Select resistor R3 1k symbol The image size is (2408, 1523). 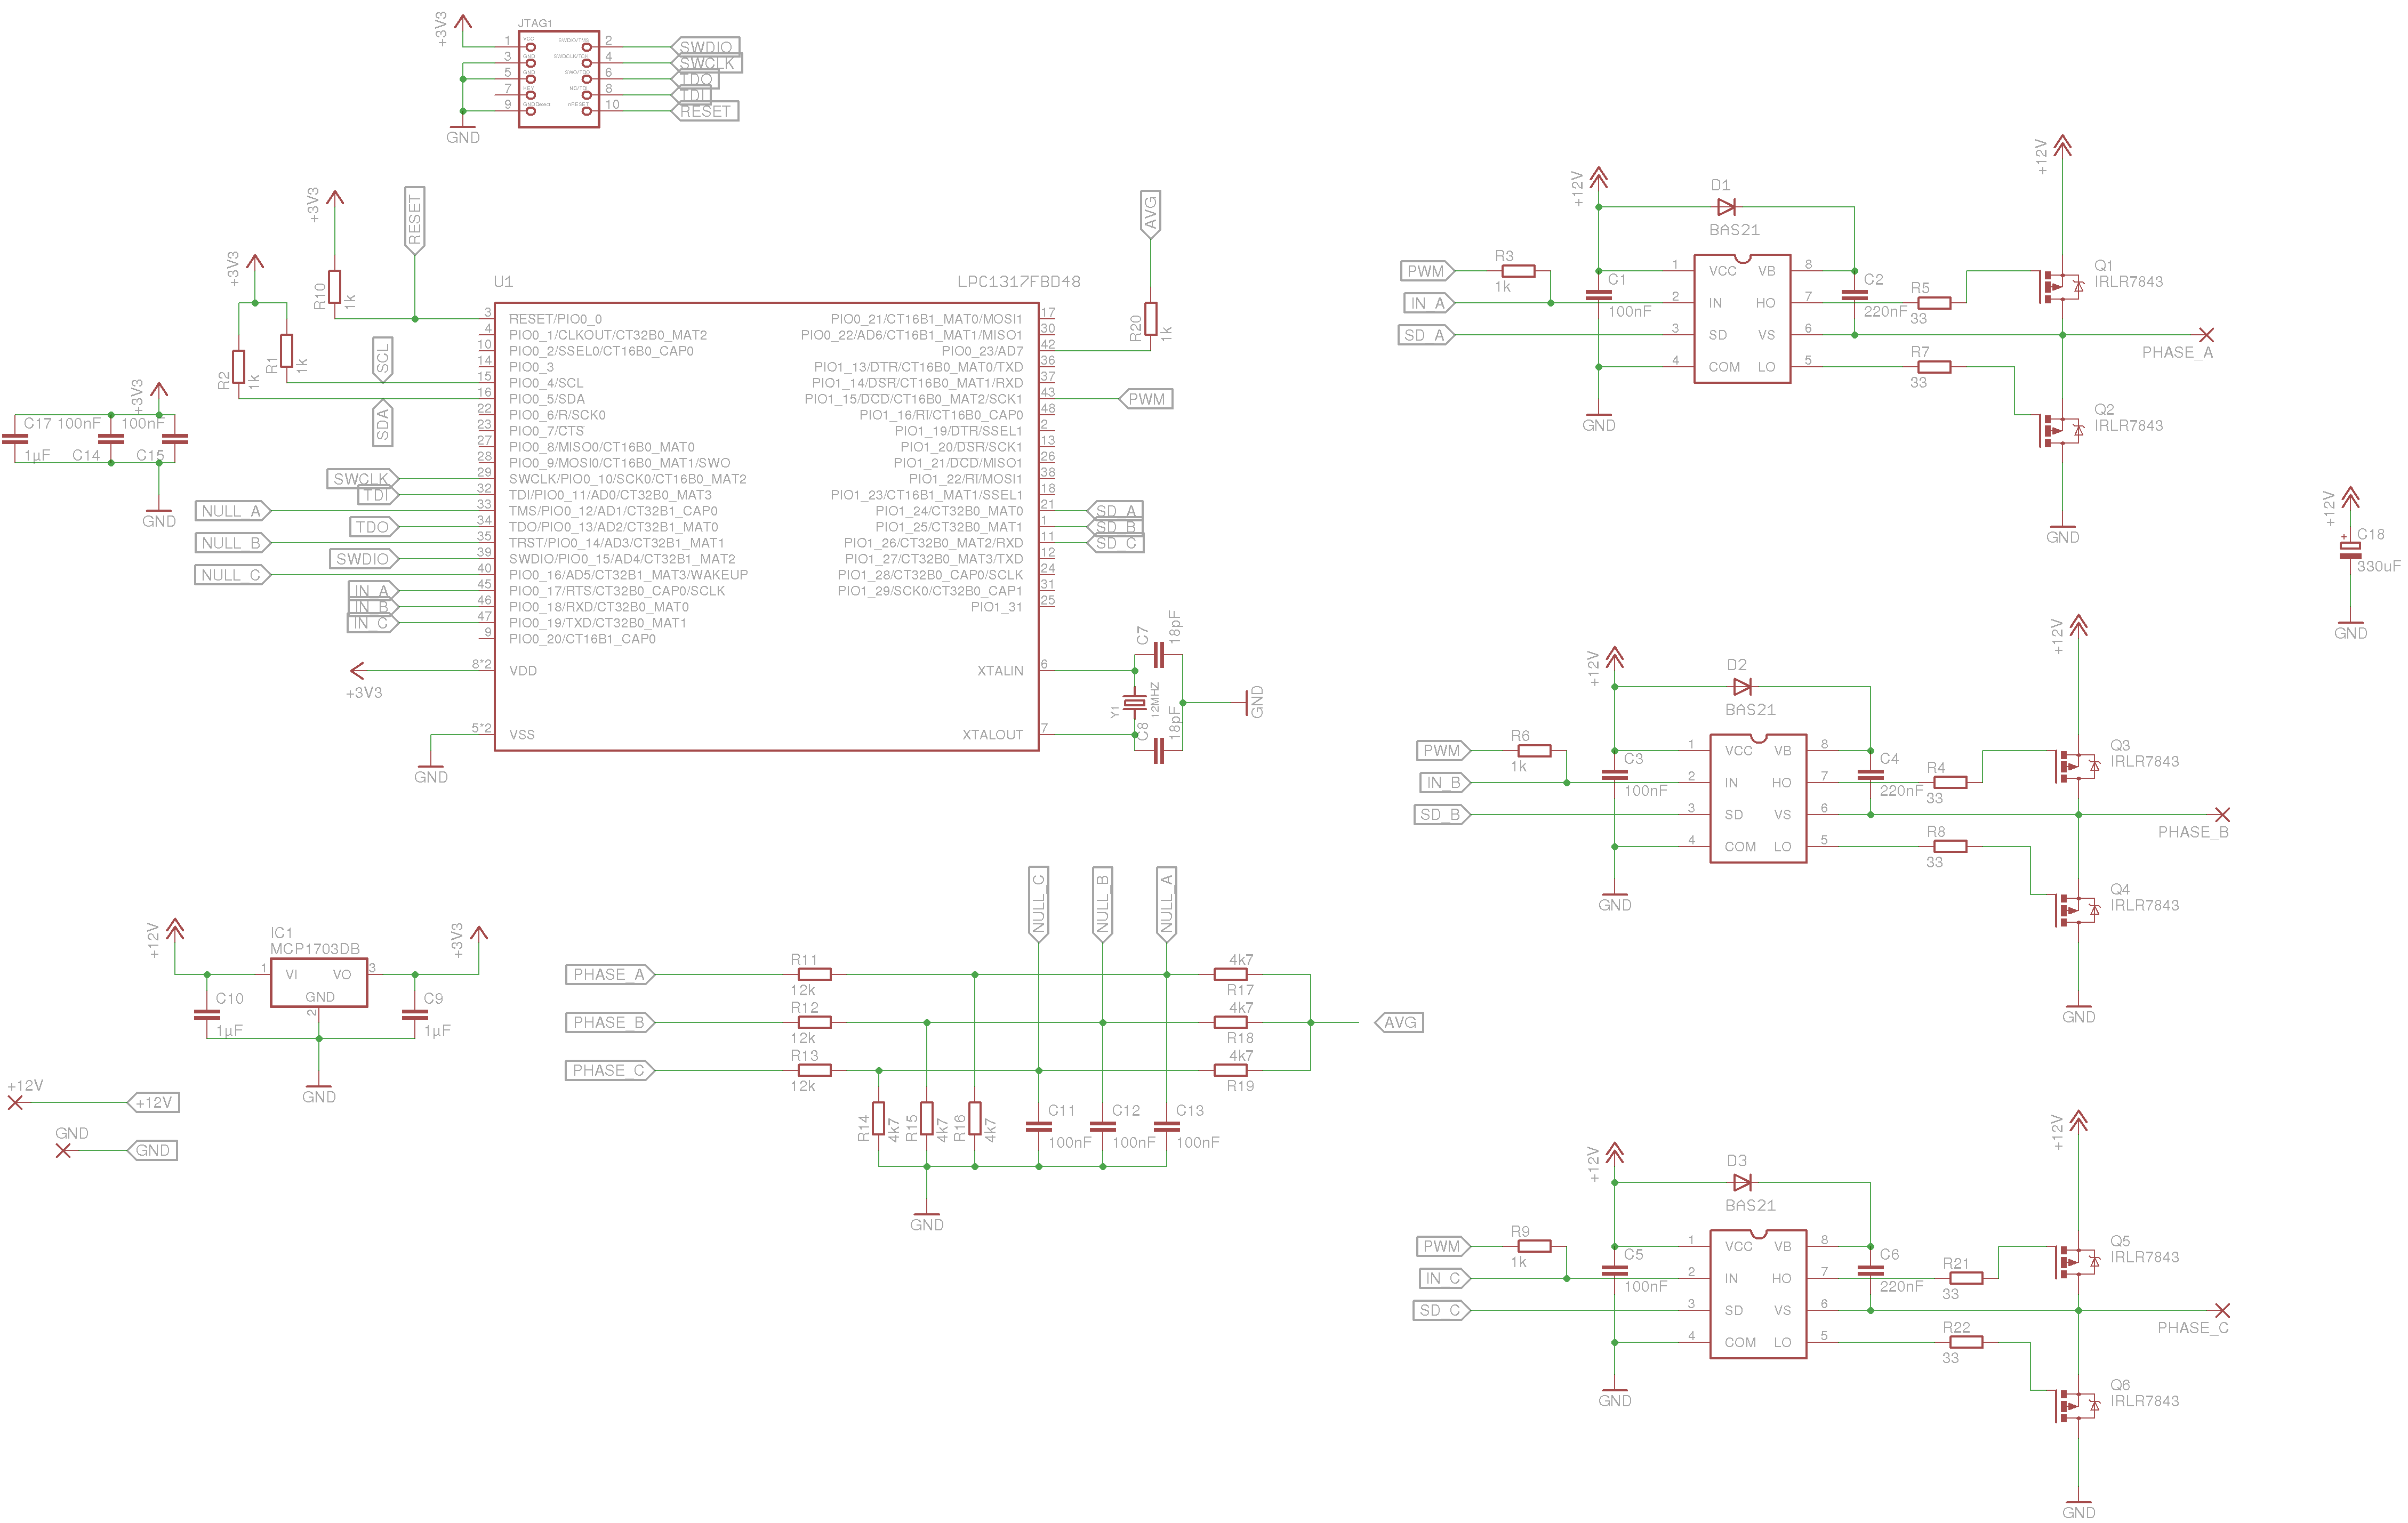pos(1518,271)
